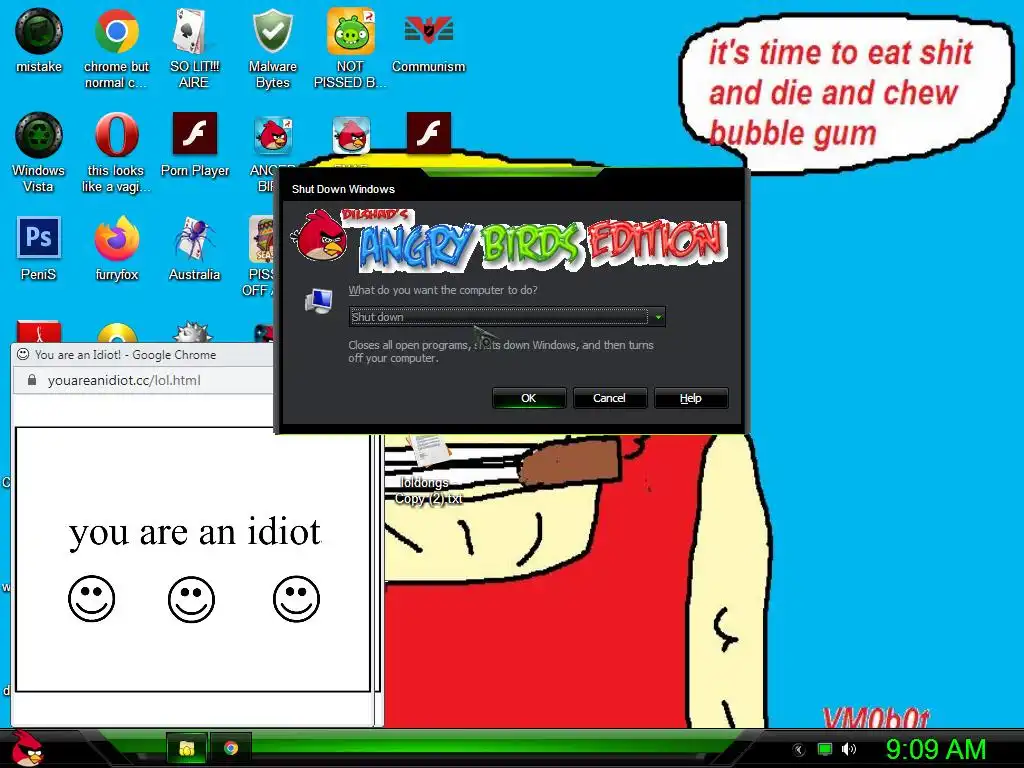This screenshot has height=768, width=1024.
Task: Click the smiley favicon in Chrome's title bar
Action: pos(23,355)
